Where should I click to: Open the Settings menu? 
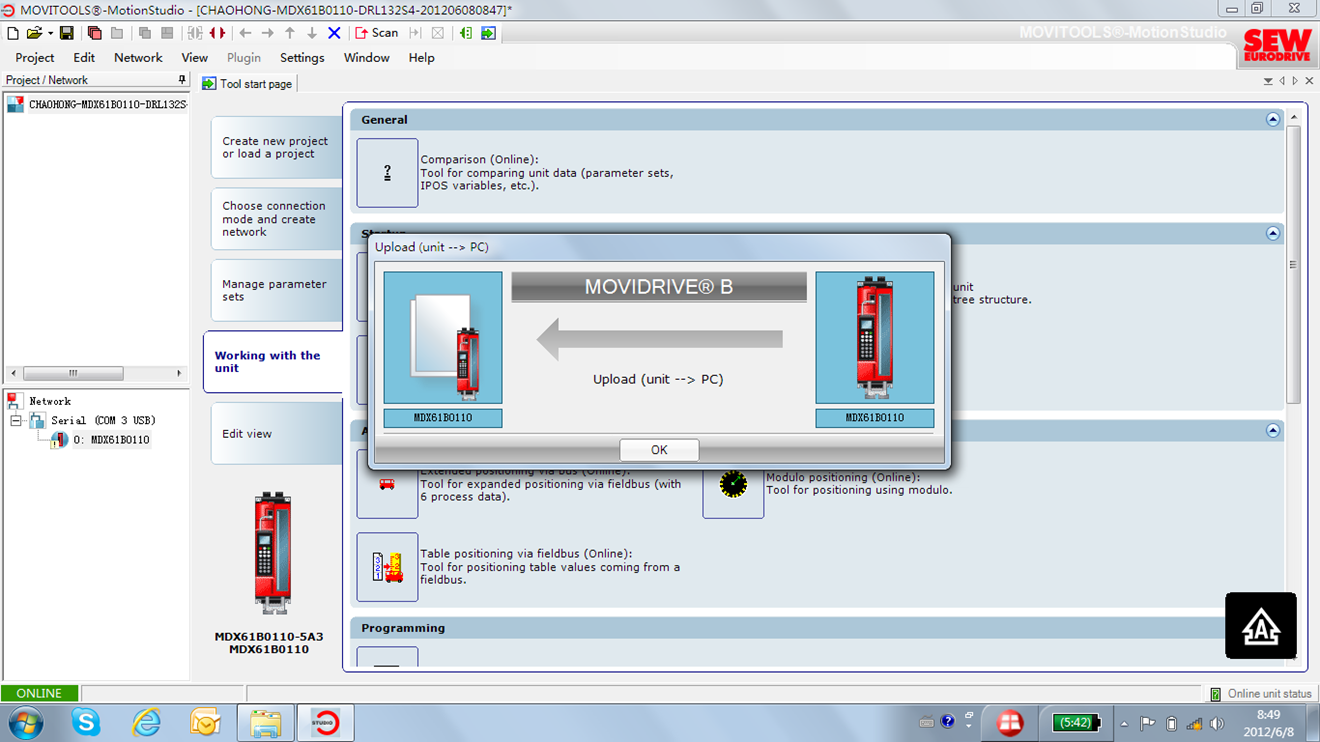302,58
